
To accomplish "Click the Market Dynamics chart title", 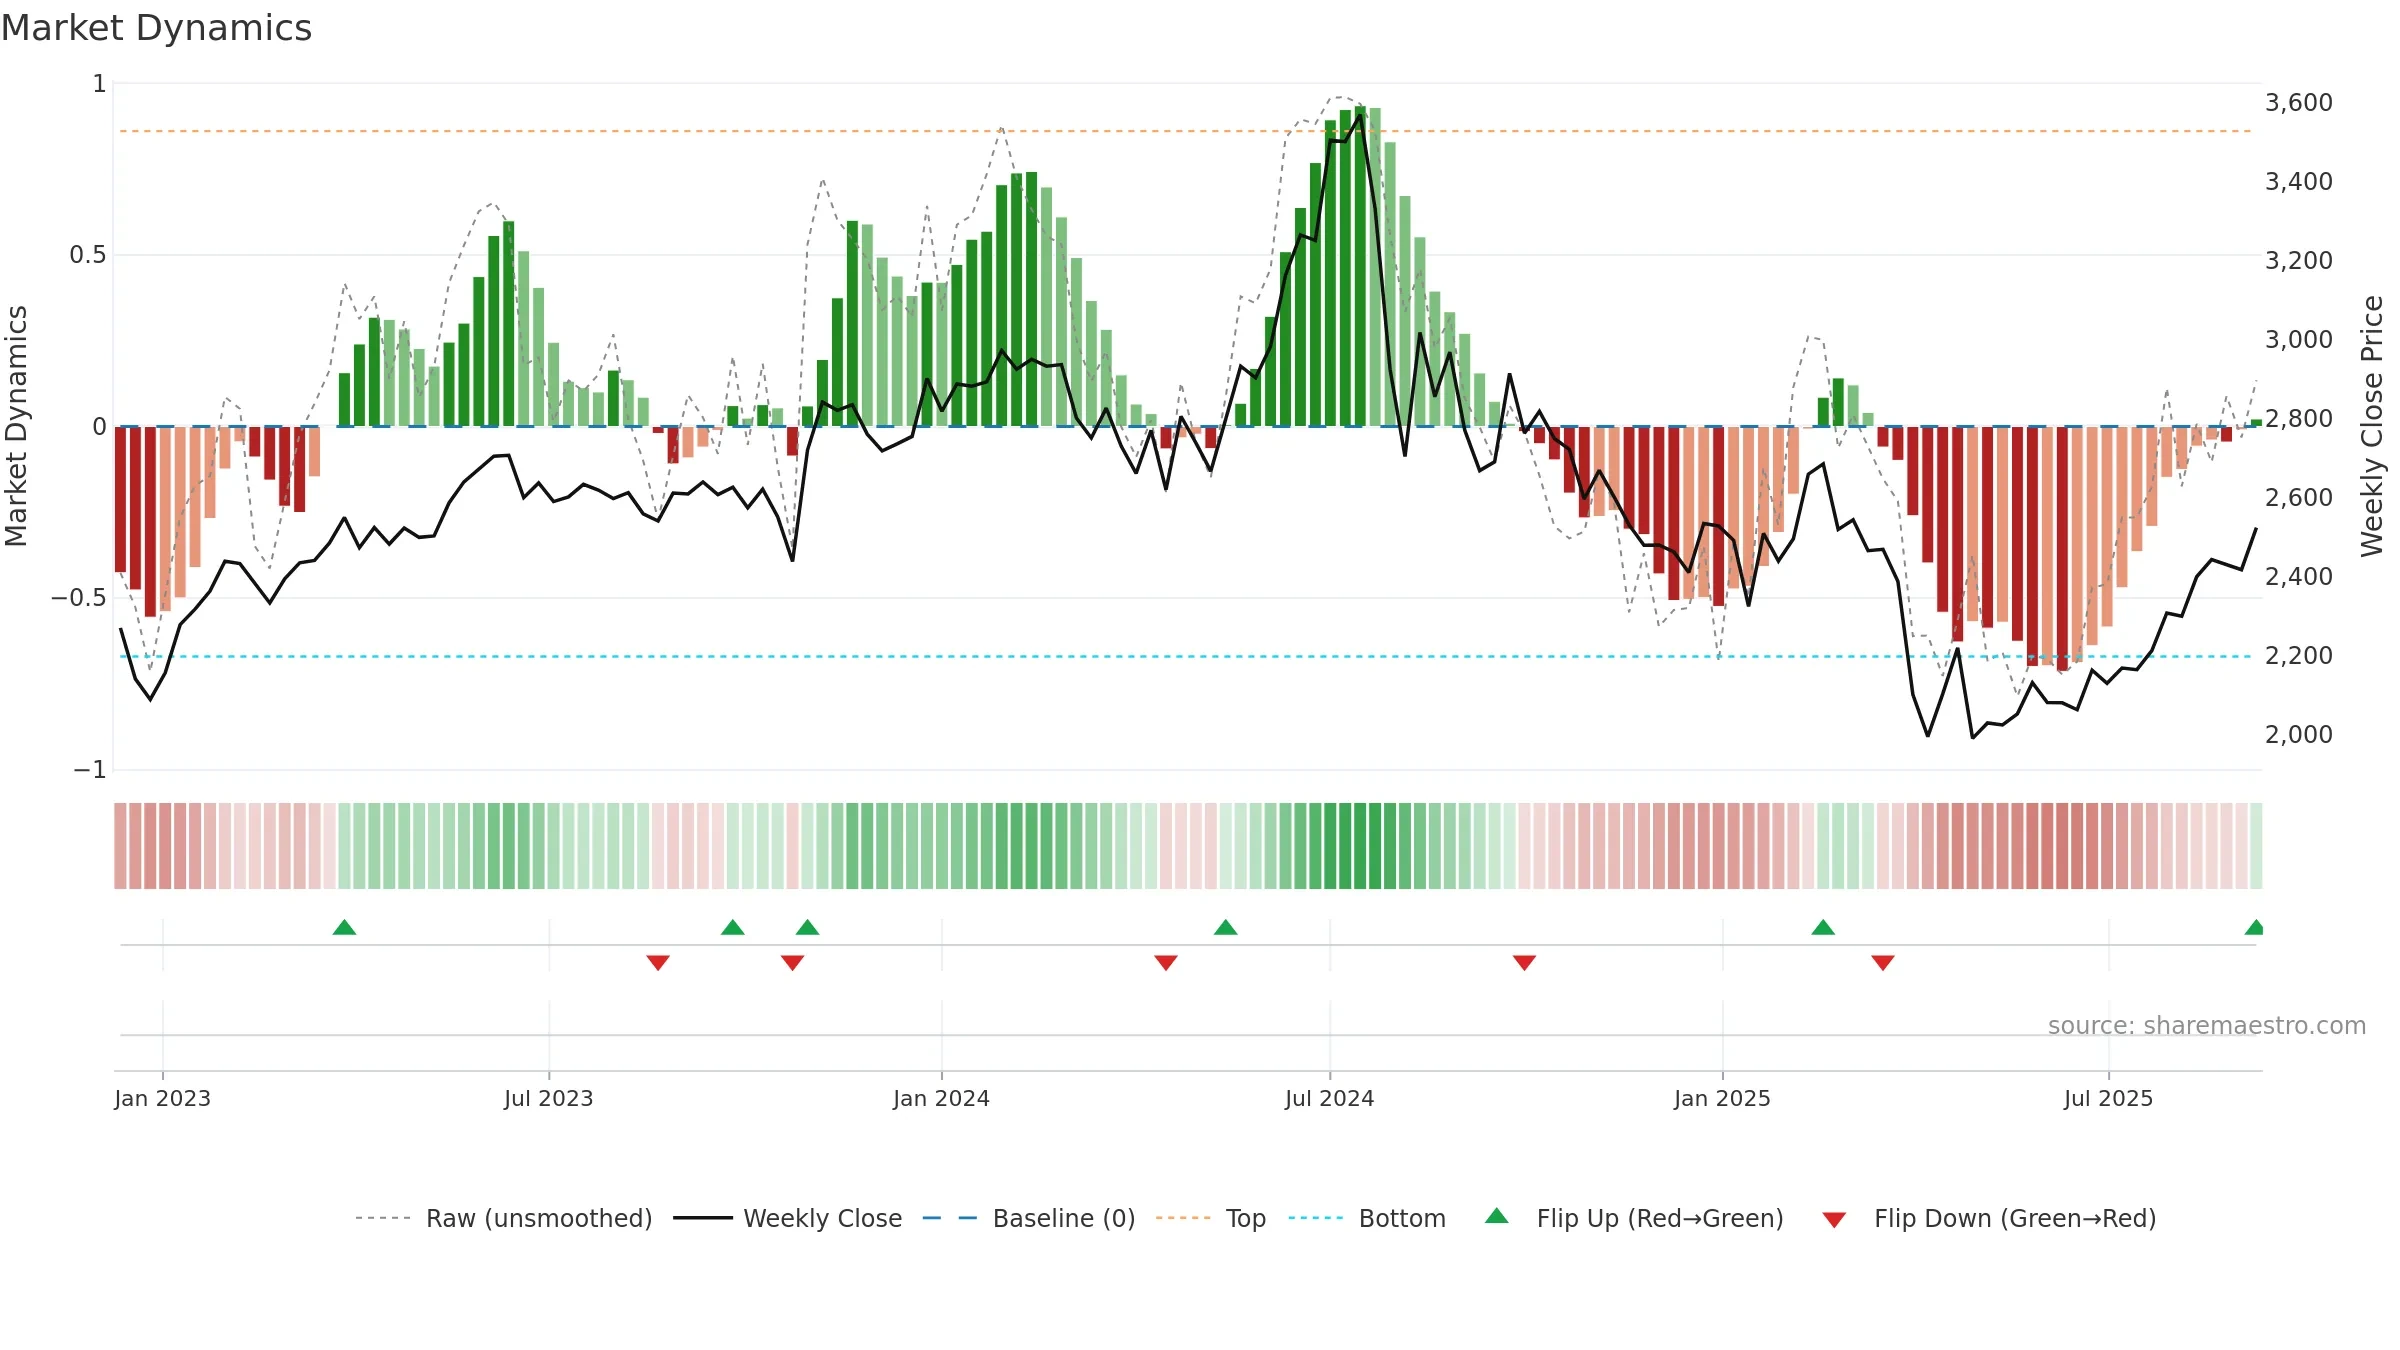I will [156, 28].
